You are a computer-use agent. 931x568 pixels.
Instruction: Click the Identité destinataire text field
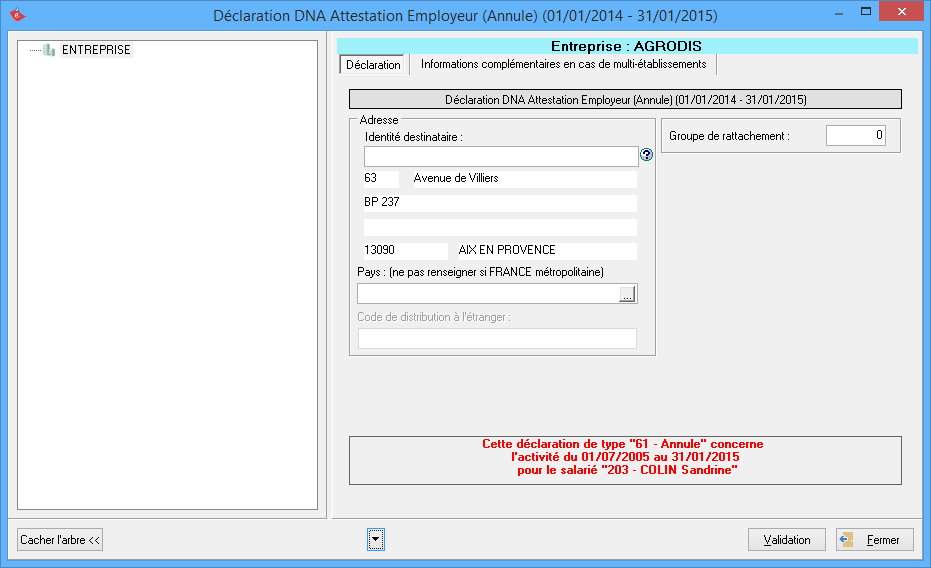500,156
